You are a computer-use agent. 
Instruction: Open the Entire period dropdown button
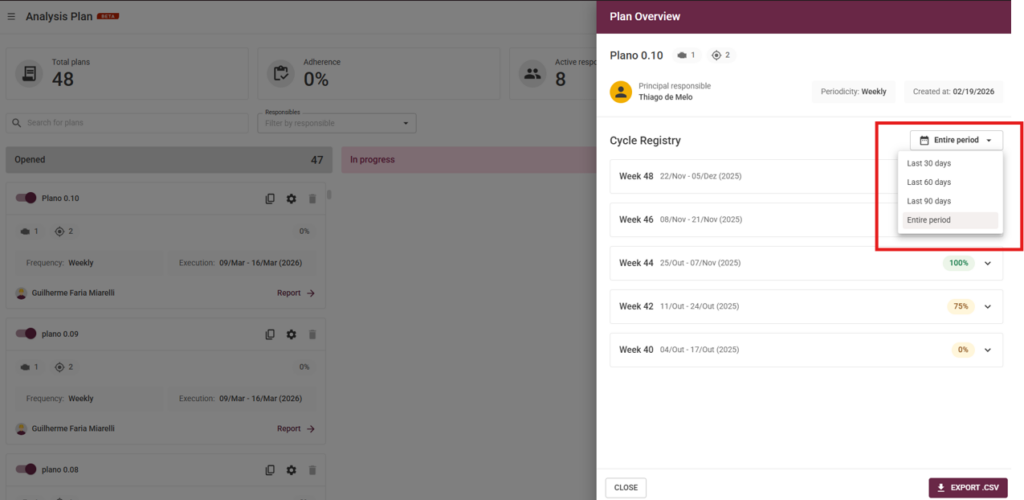coord(955,141)
